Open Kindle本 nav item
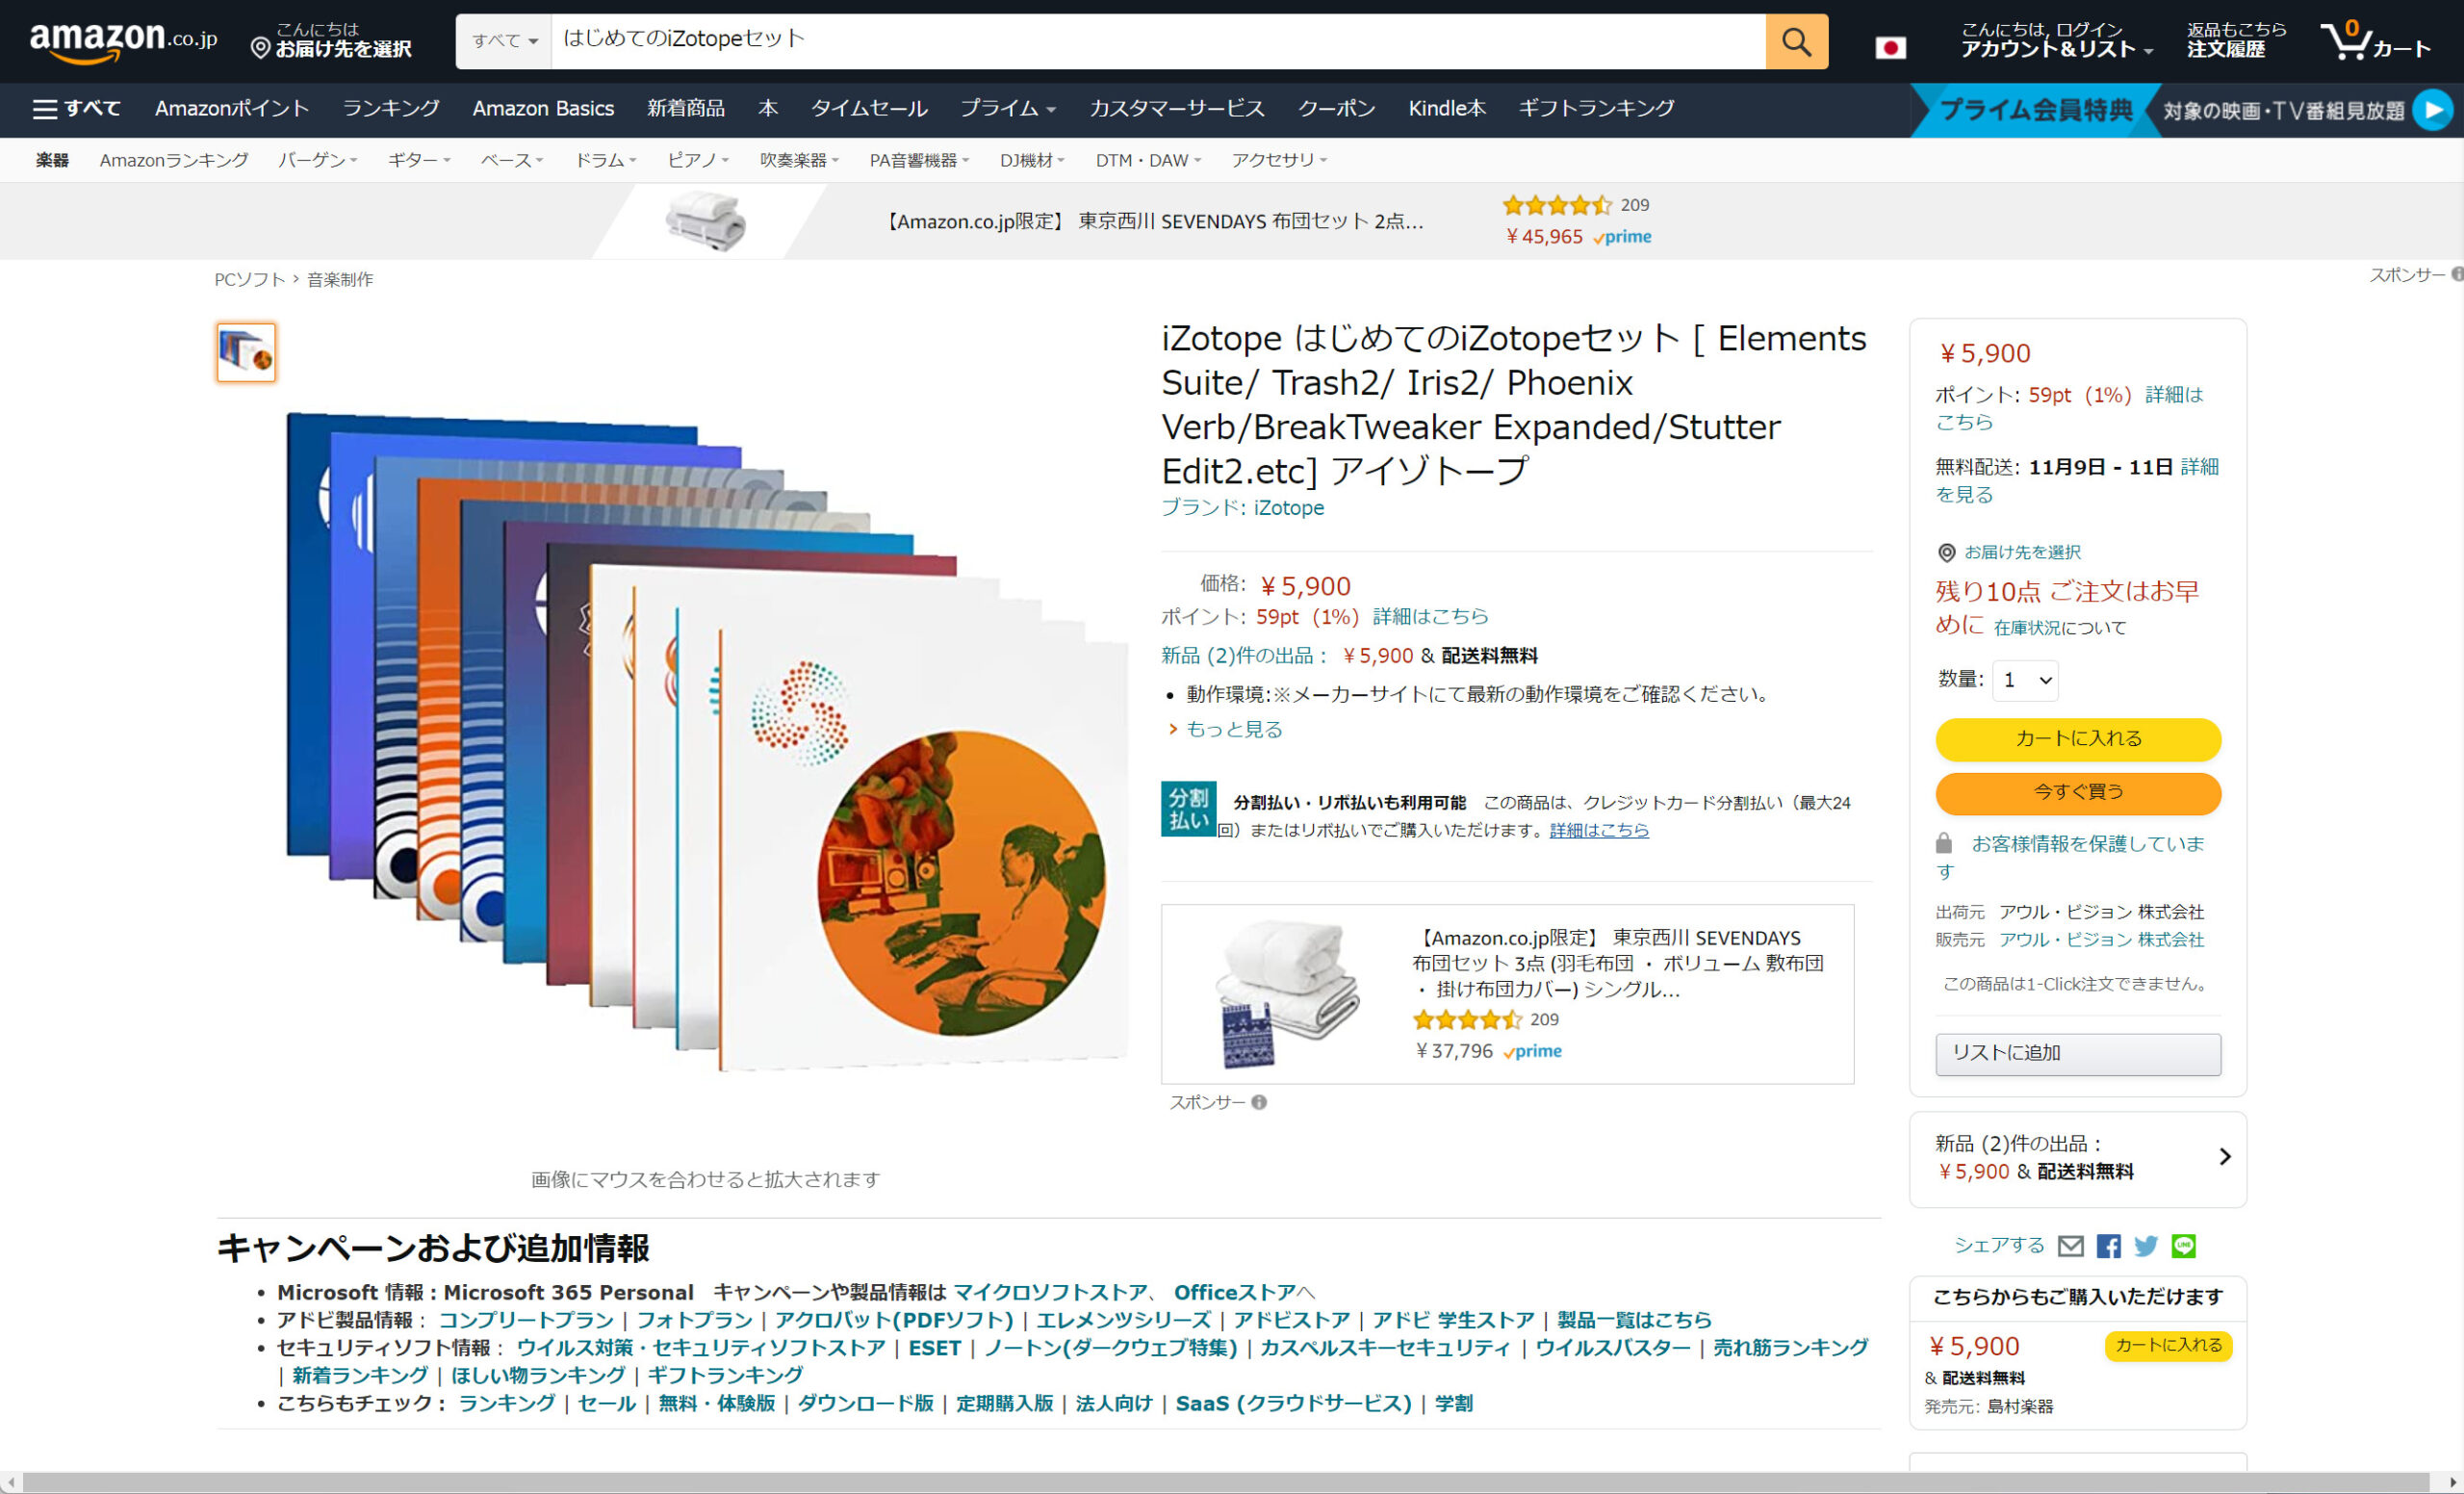The image size is (2464, 1494). 1446,109
